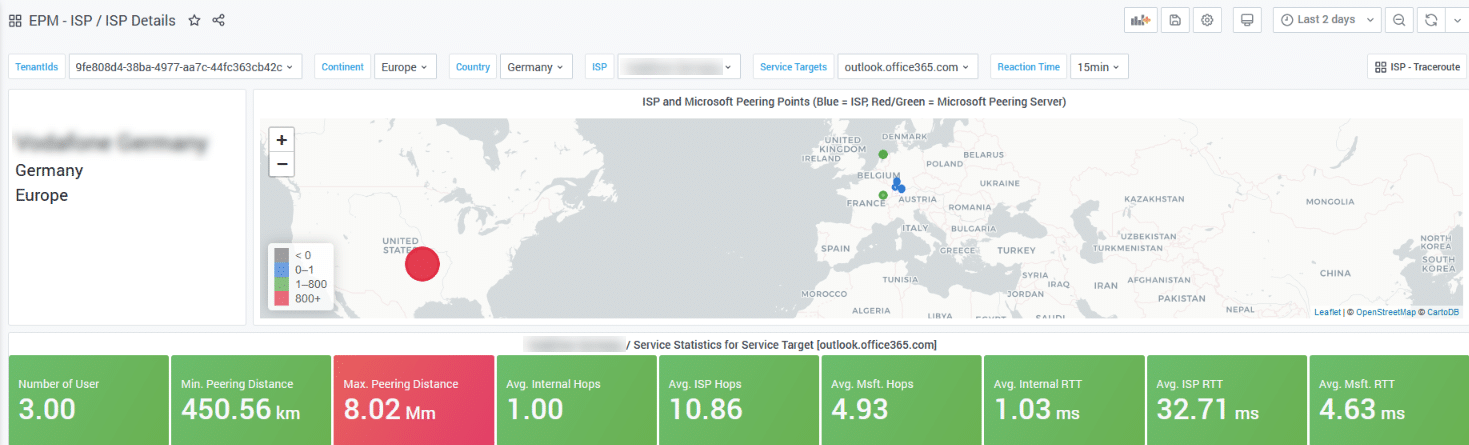
Task: Open the OpenStreetMap attribution link
Action: tap(1385, 312)
